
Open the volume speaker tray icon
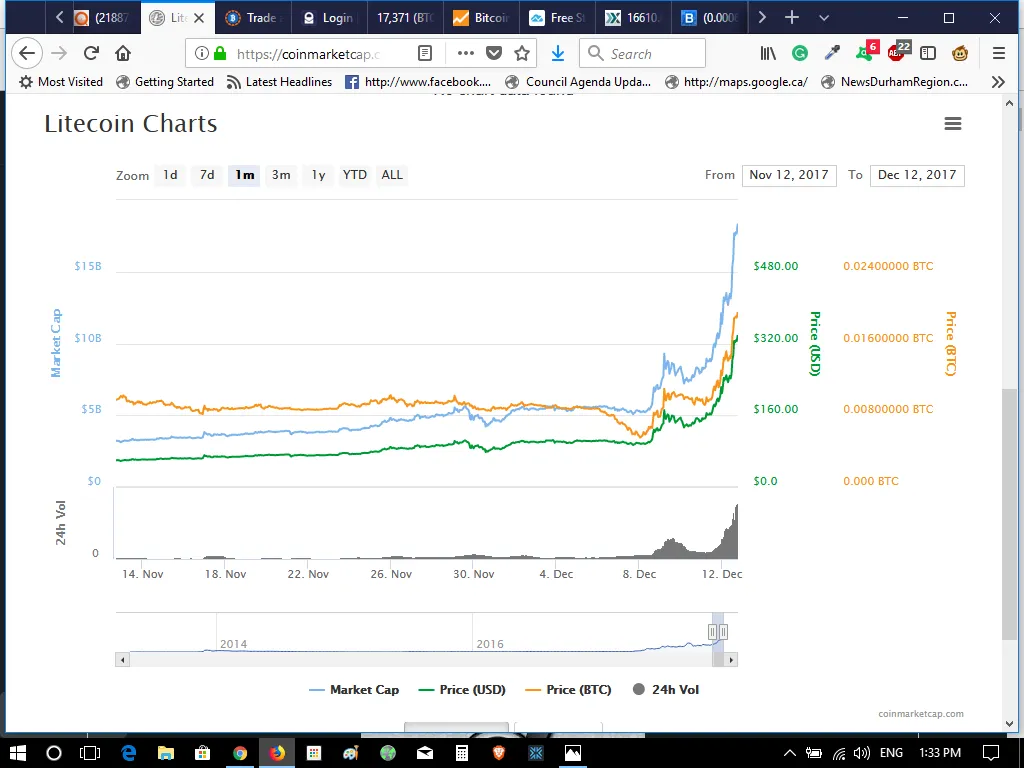click(861, 753)
